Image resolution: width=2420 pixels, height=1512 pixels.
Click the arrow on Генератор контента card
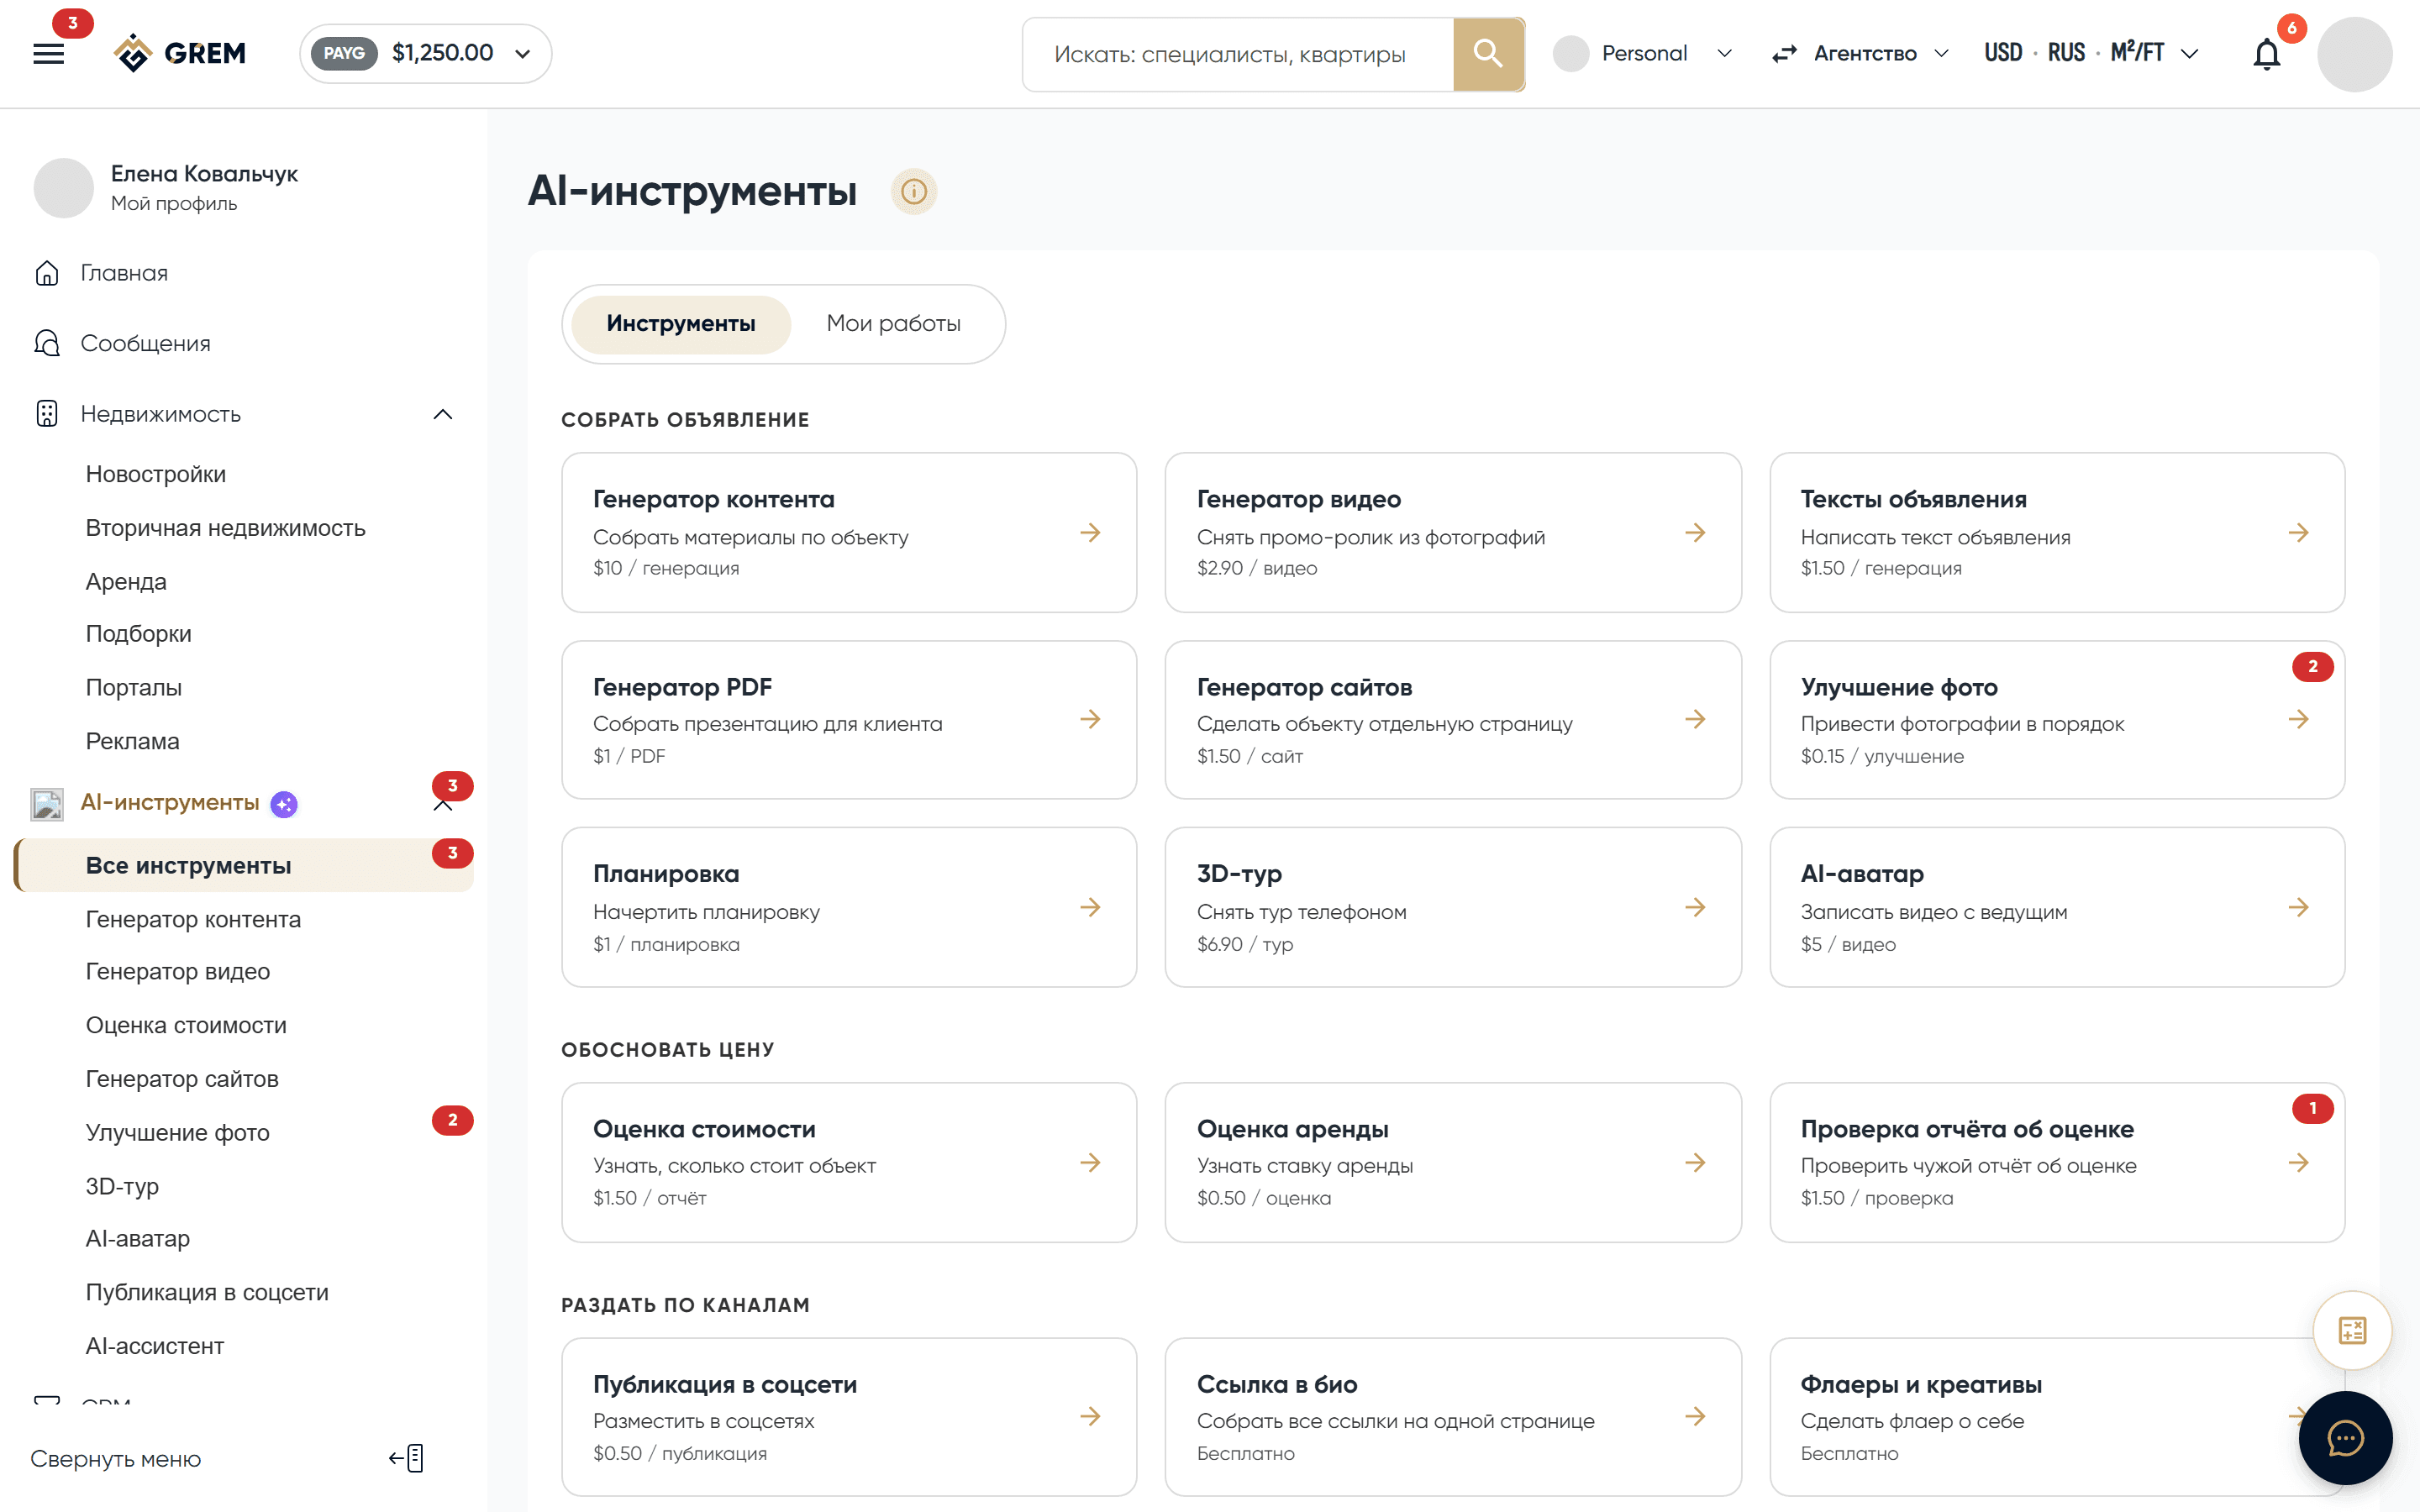pyautogui.click(x=1090, y=533)
